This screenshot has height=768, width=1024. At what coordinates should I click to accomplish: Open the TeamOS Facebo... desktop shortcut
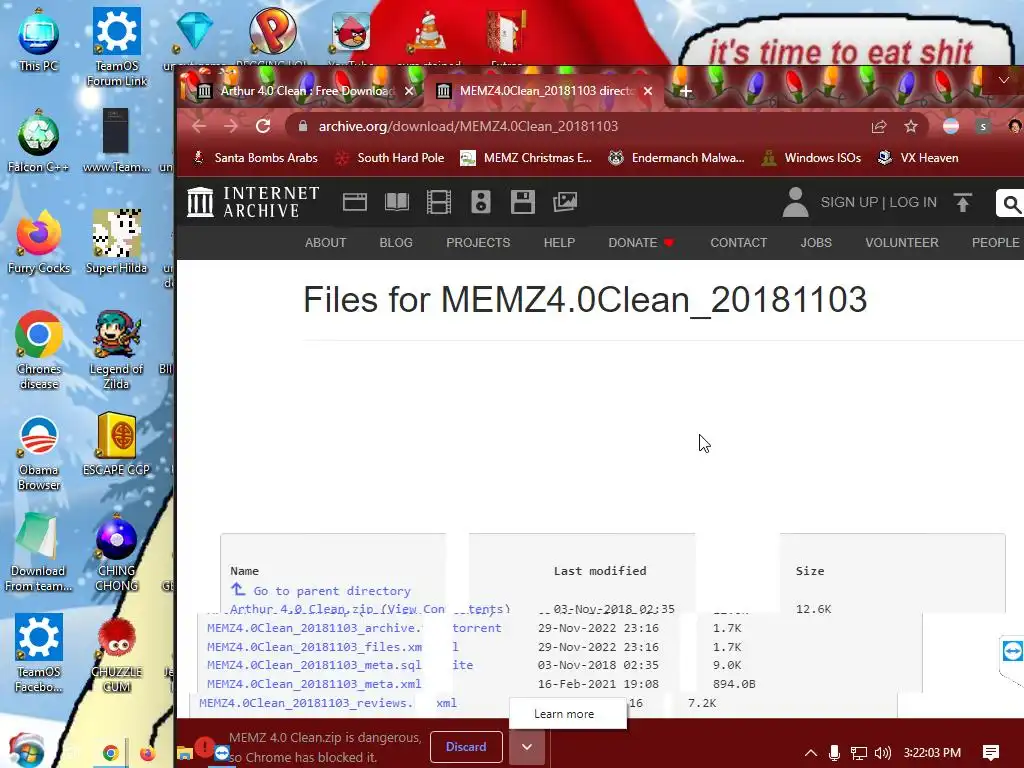tap(39, 653)
